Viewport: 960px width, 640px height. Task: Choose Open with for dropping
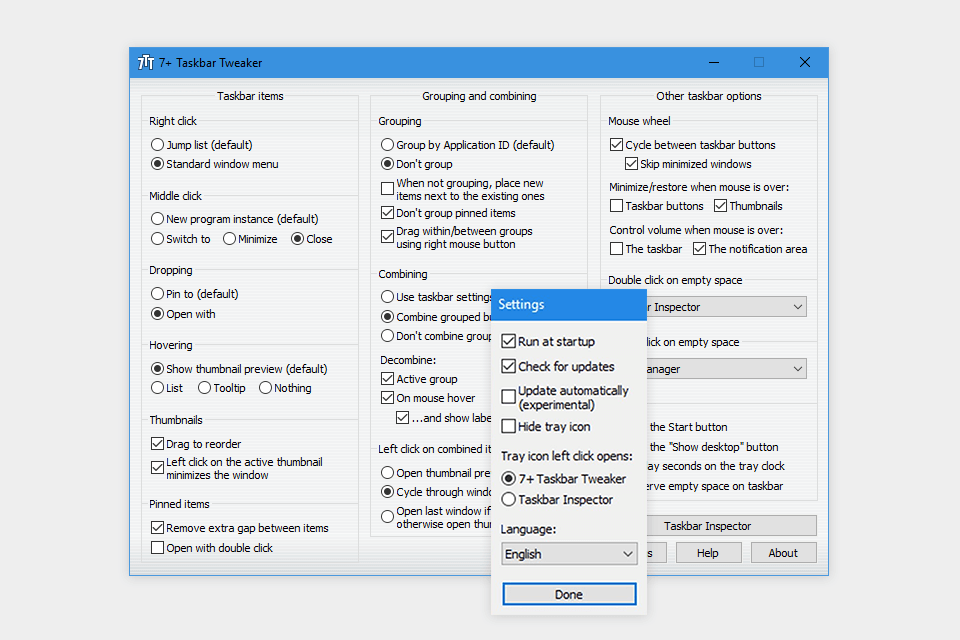(157, 314)
